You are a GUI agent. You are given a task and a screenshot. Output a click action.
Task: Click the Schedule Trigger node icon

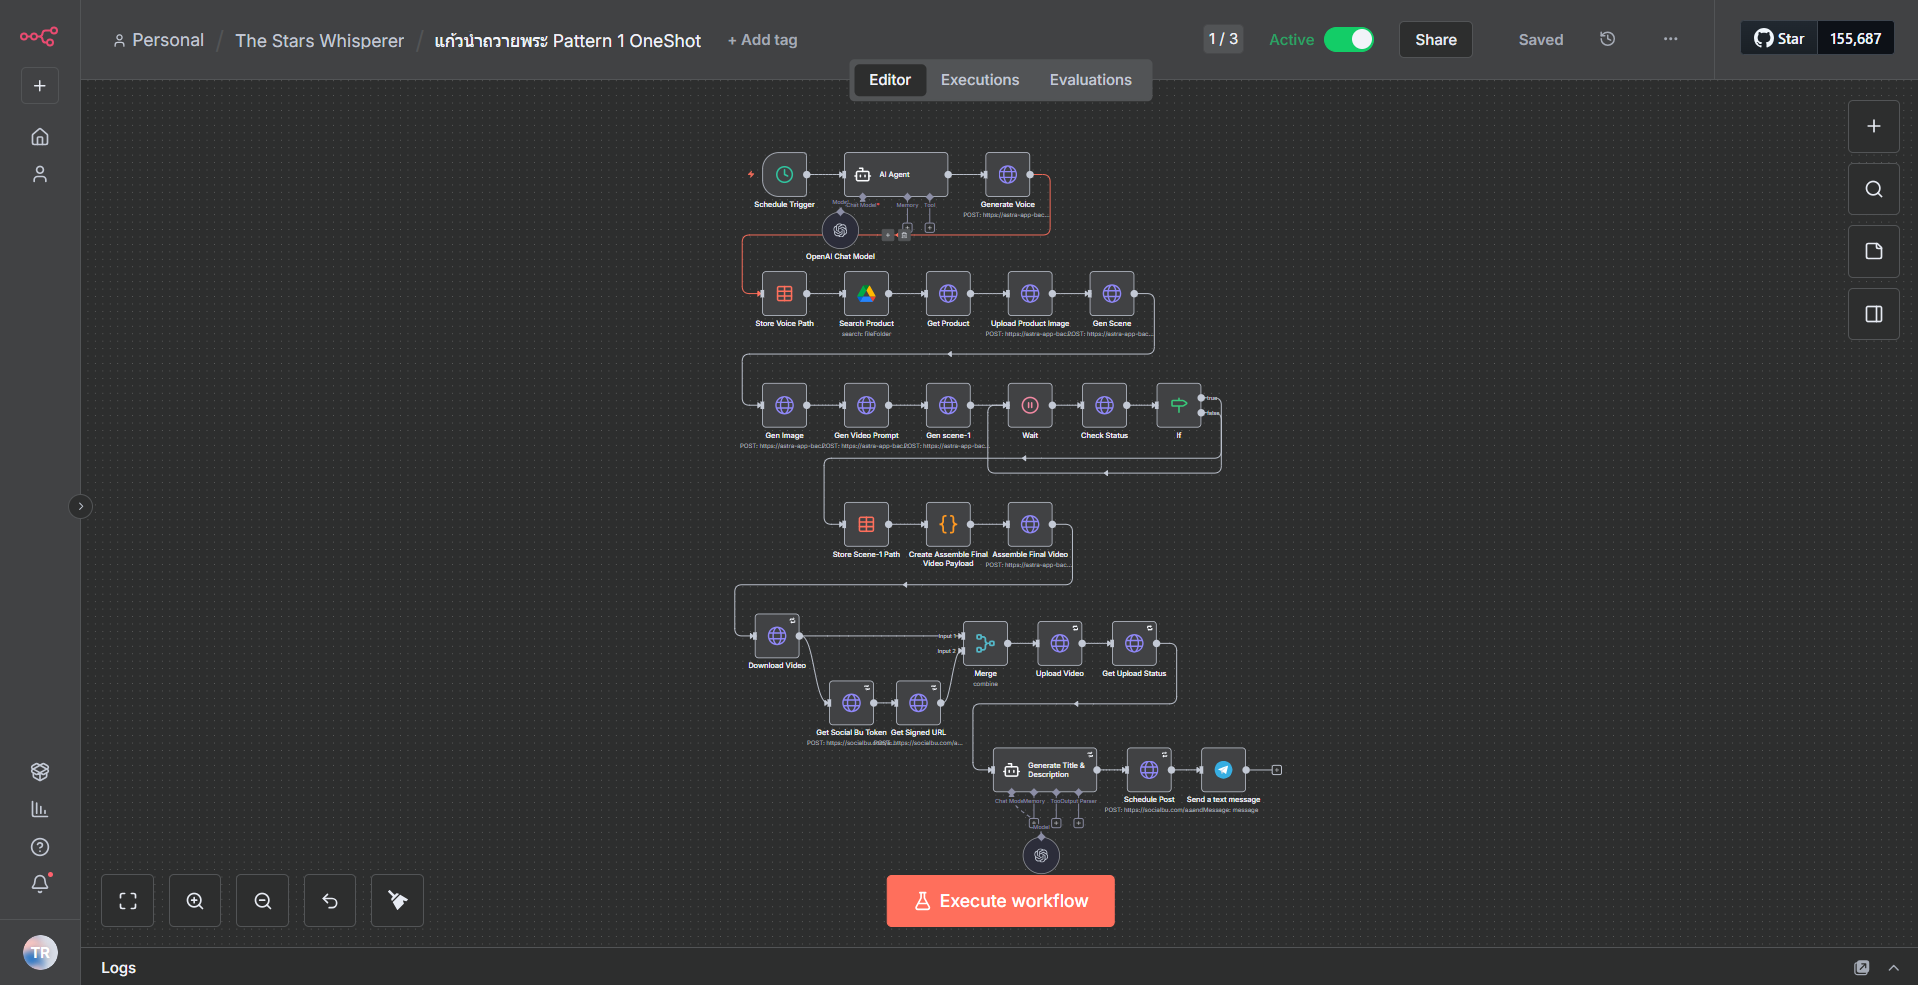tap(784, 175)
